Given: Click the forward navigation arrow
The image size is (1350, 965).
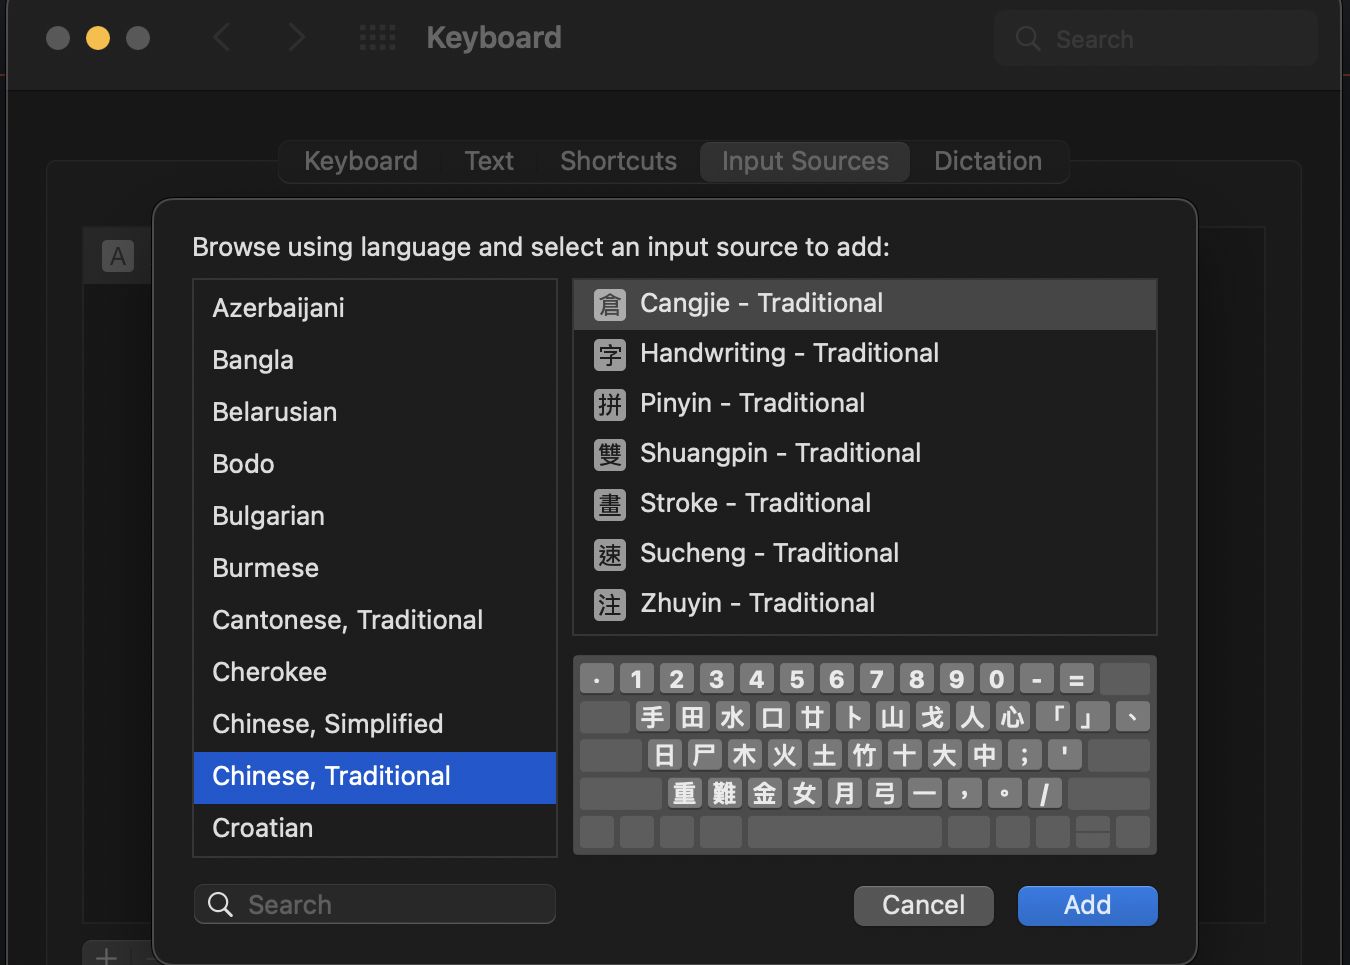Looking at the screenshot, I should click(297, 36).
